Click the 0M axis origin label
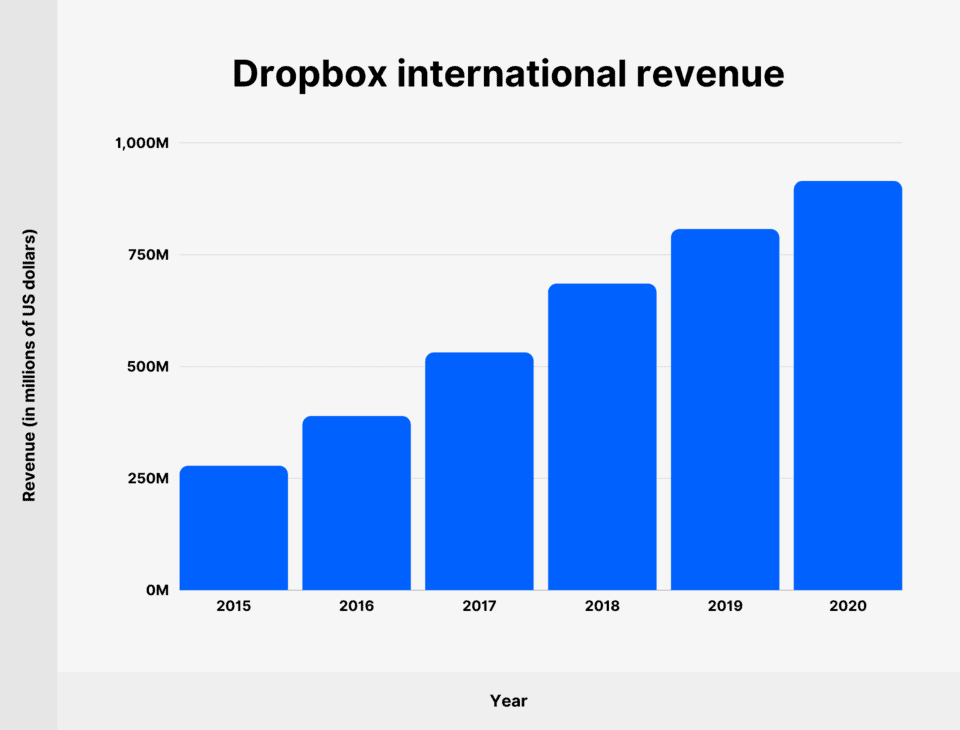Viewport: 960px width, 730px height. pyautogui.click(x=157, y=589)
